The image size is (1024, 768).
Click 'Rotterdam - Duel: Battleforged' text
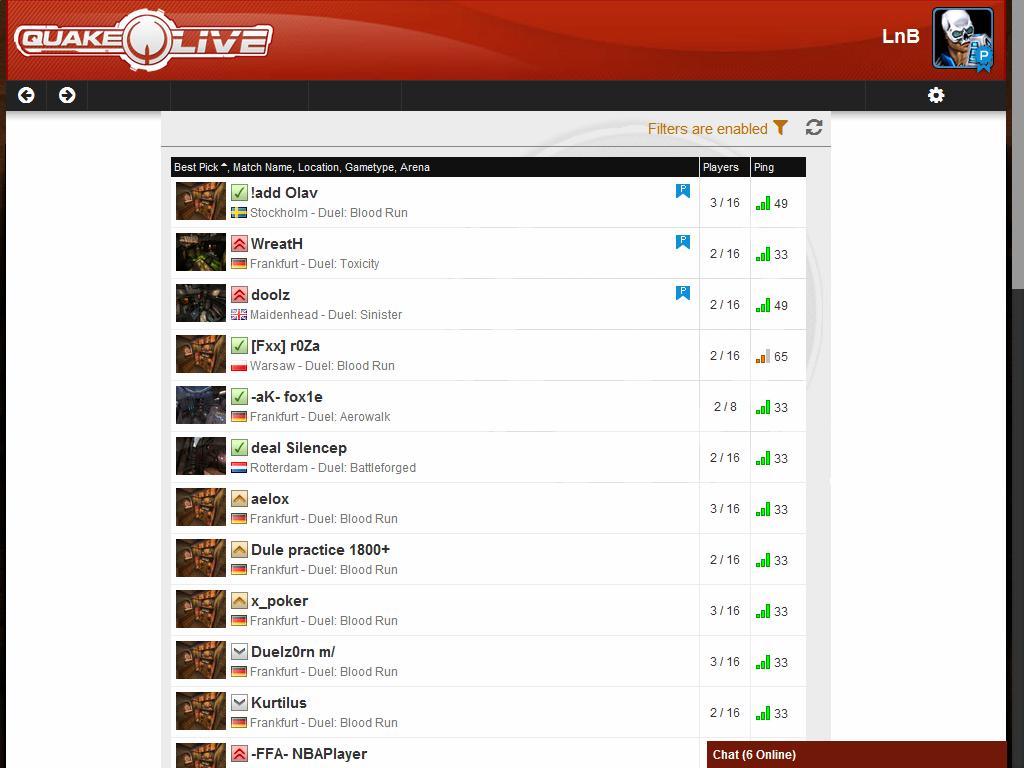tap(333, 468)
